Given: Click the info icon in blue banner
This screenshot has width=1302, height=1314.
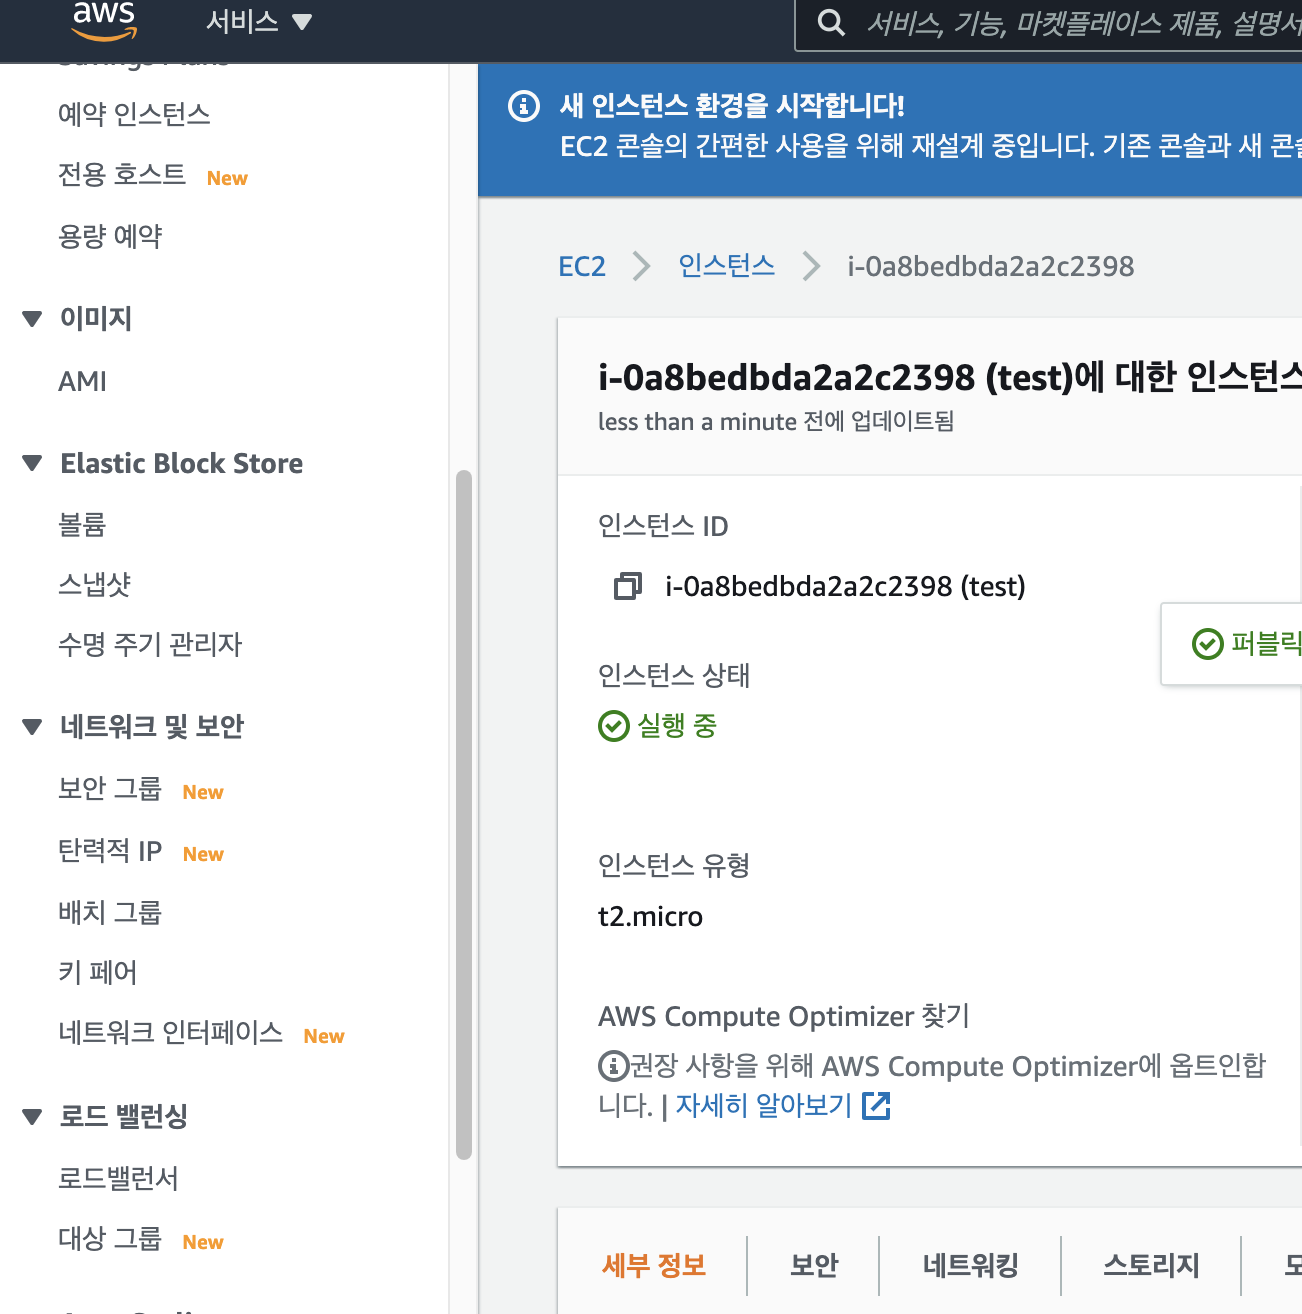Looking at the screenshot, I should click(x=524, y=105).
